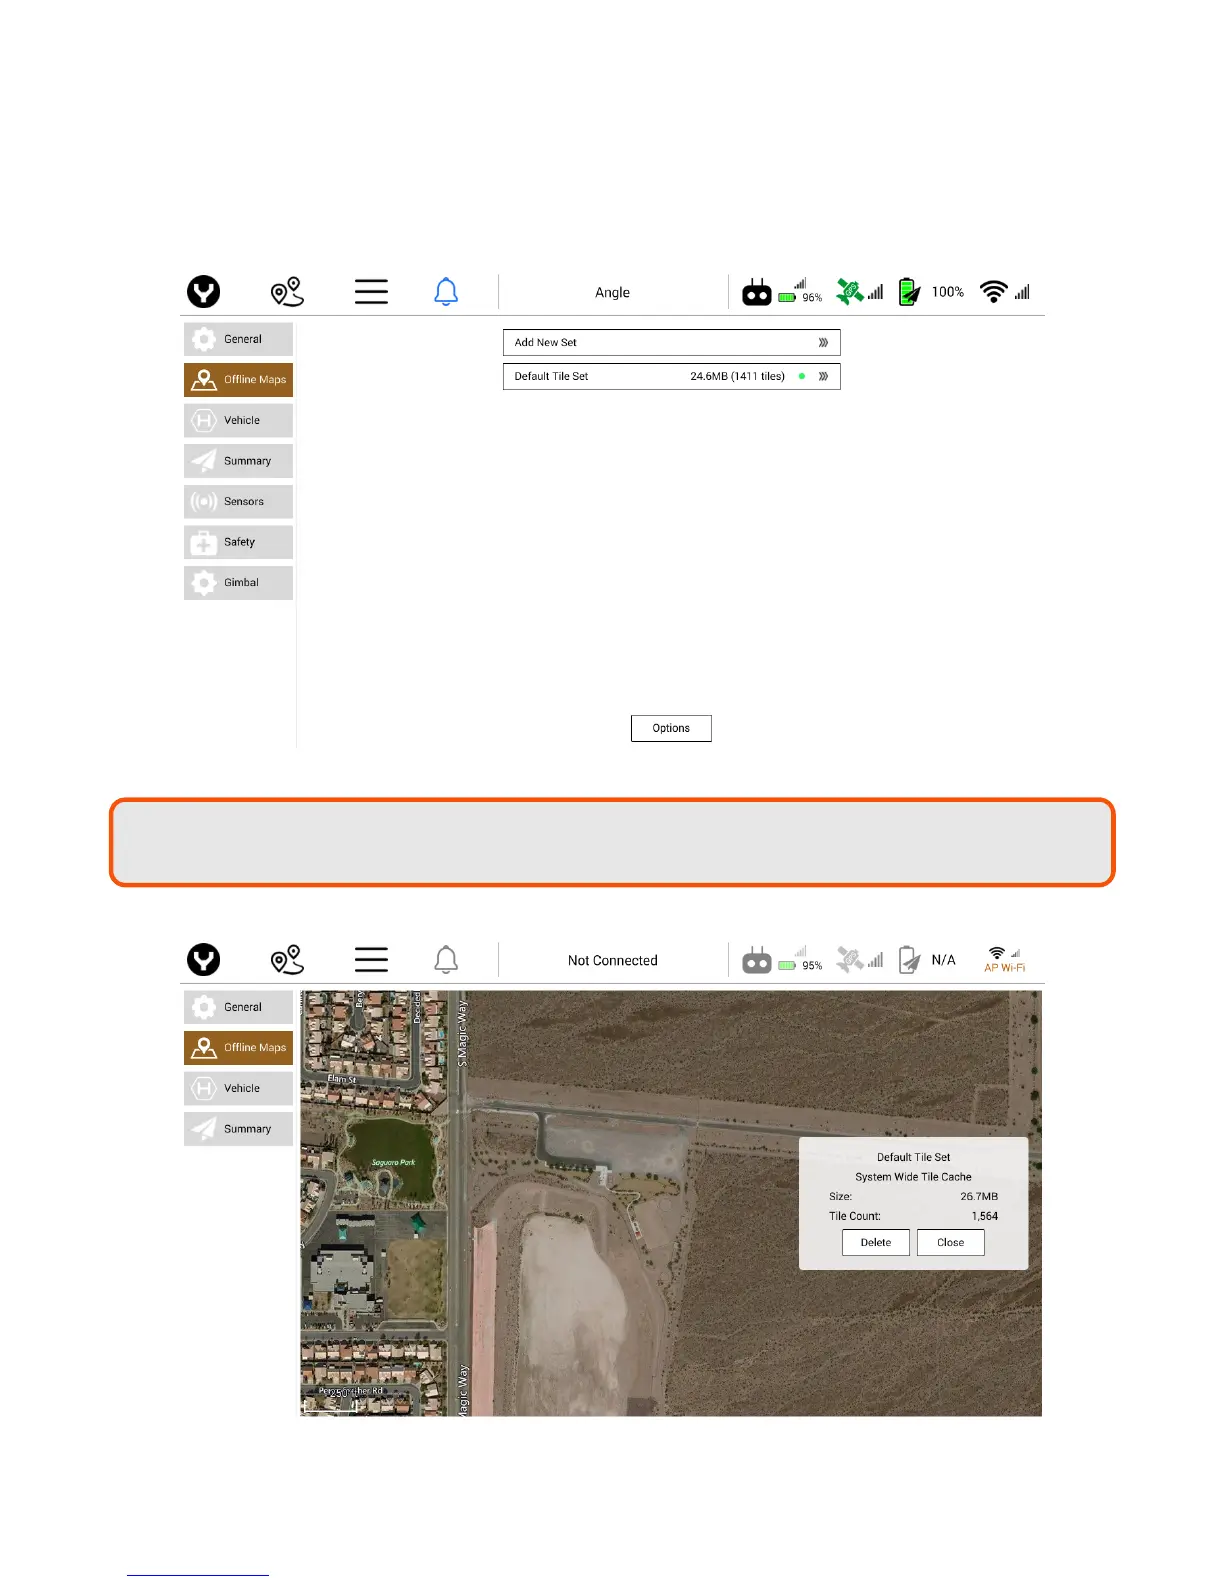This screenshot has width=1224, height=1584.
Task: Click remote controller icon beside 96%
Action: (x=757, y=292)
